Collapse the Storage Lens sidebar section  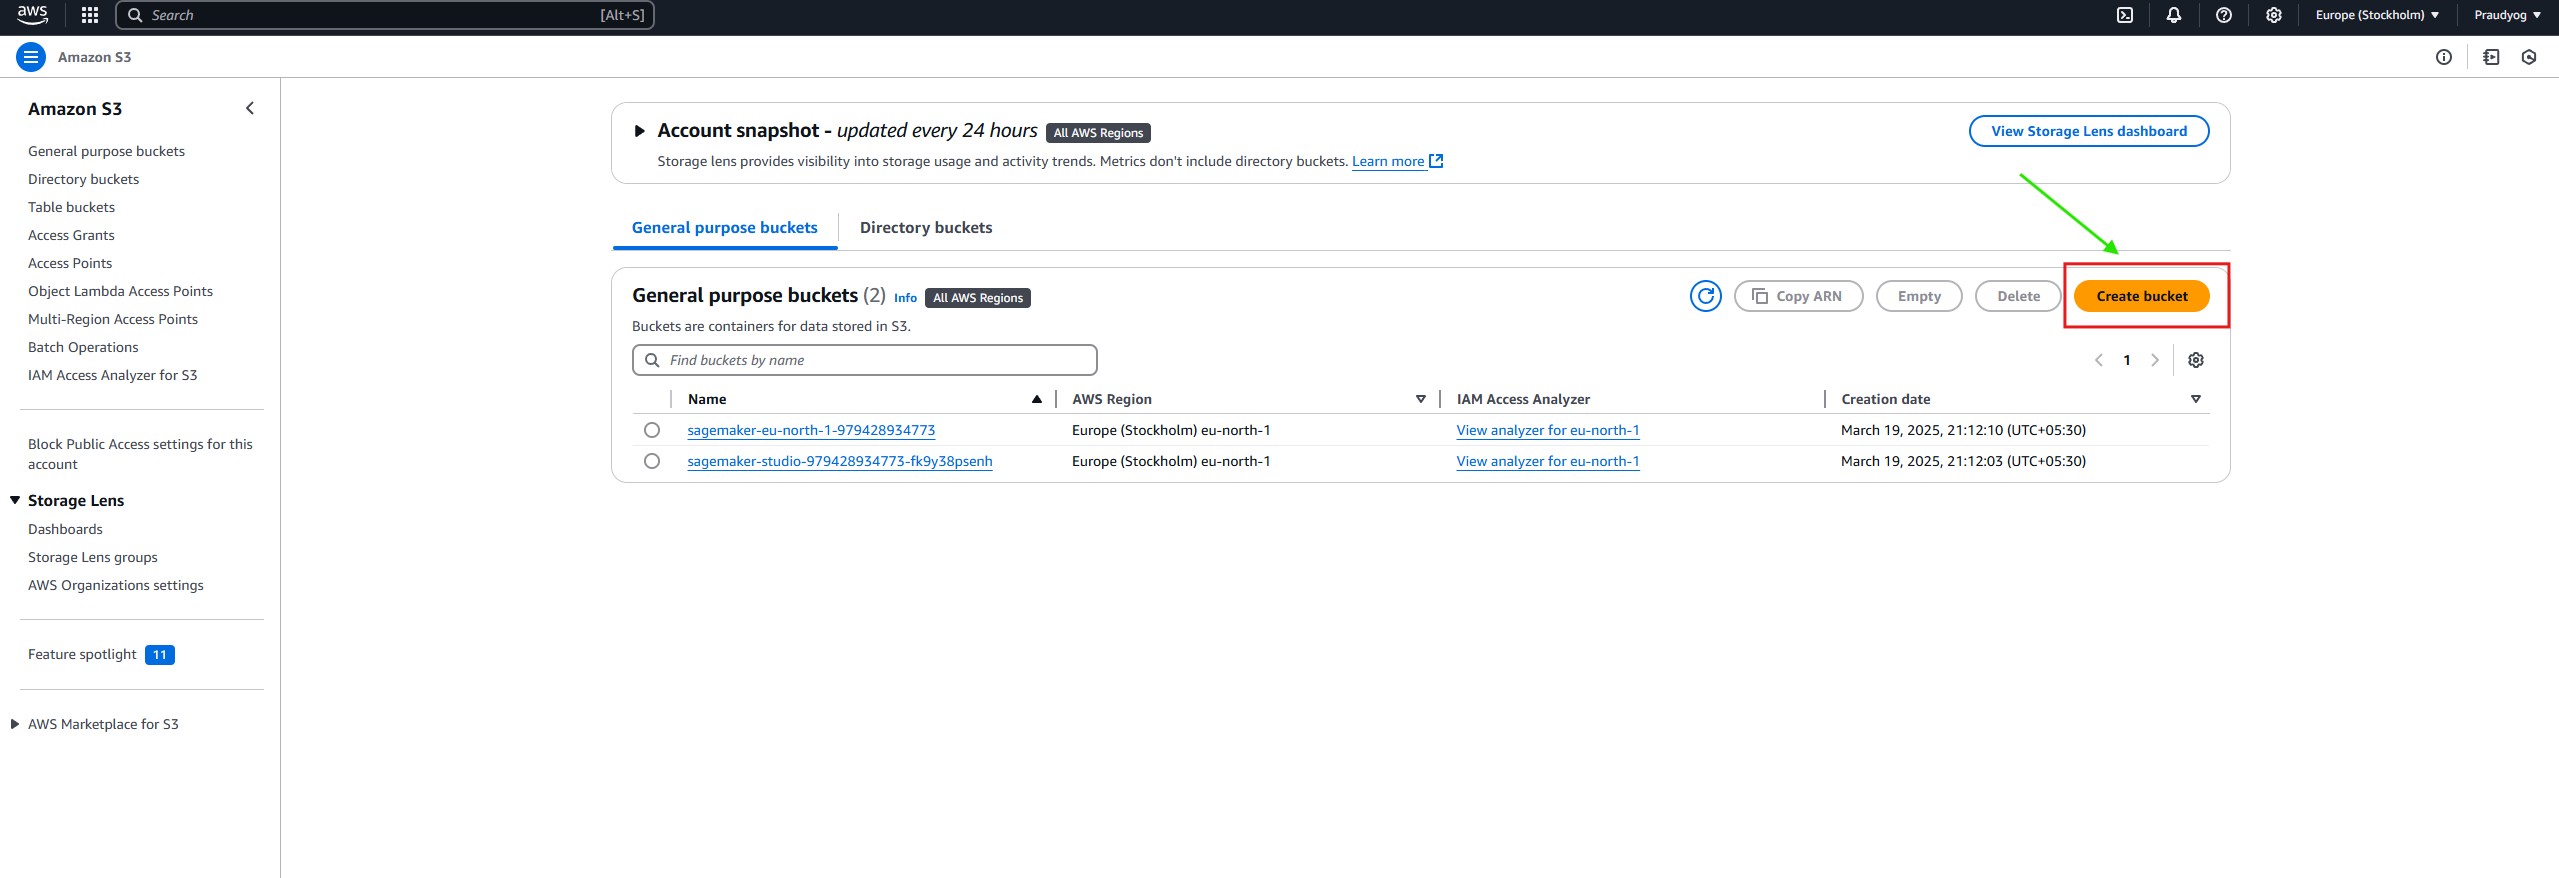15,500
